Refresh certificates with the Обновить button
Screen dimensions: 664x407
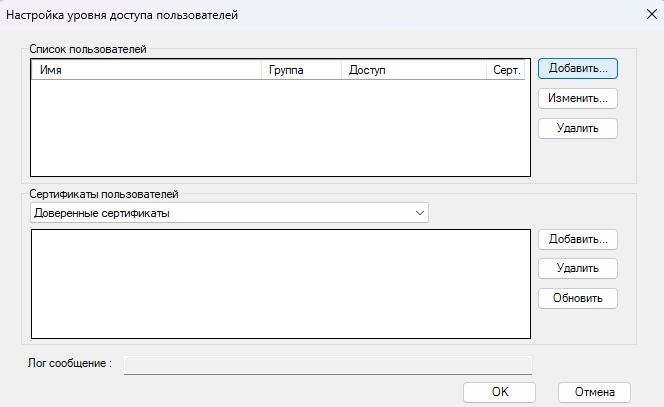point(577,298)
